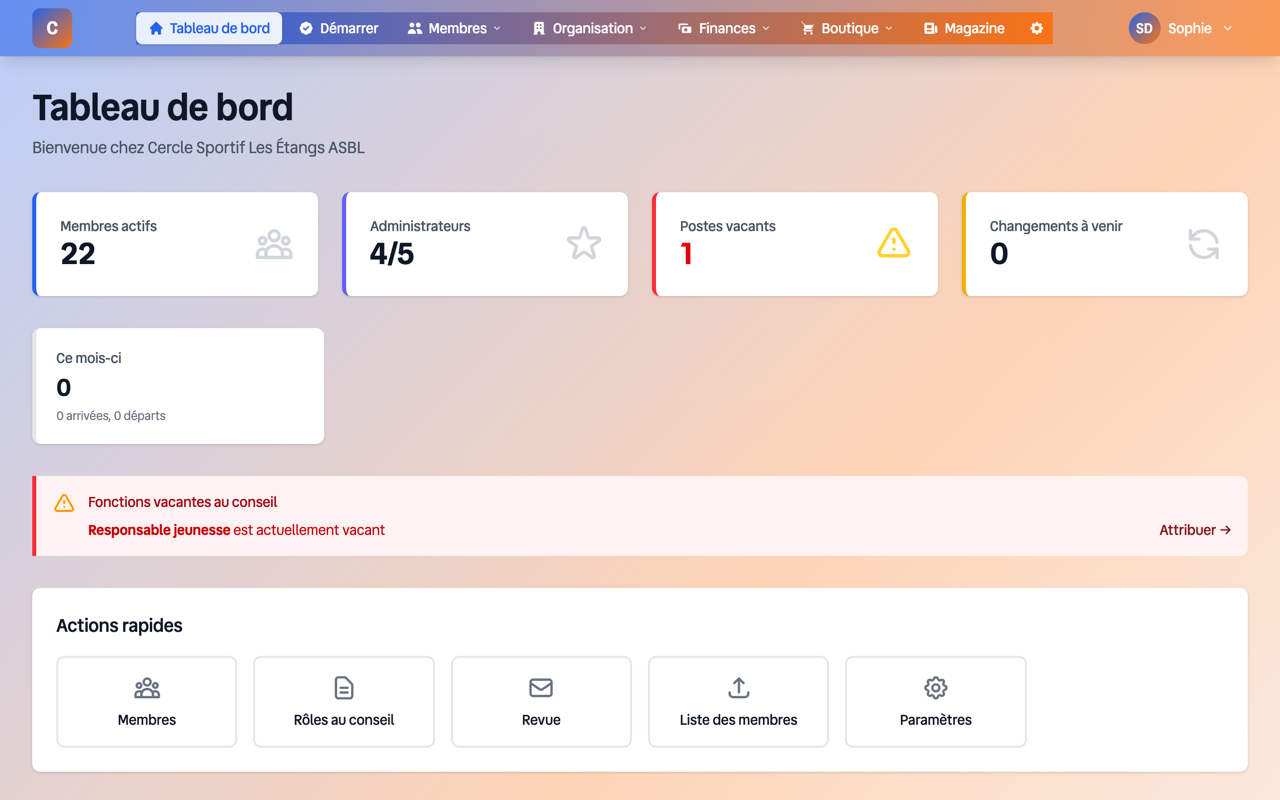Click the envelope icon in Revue action

541,688
